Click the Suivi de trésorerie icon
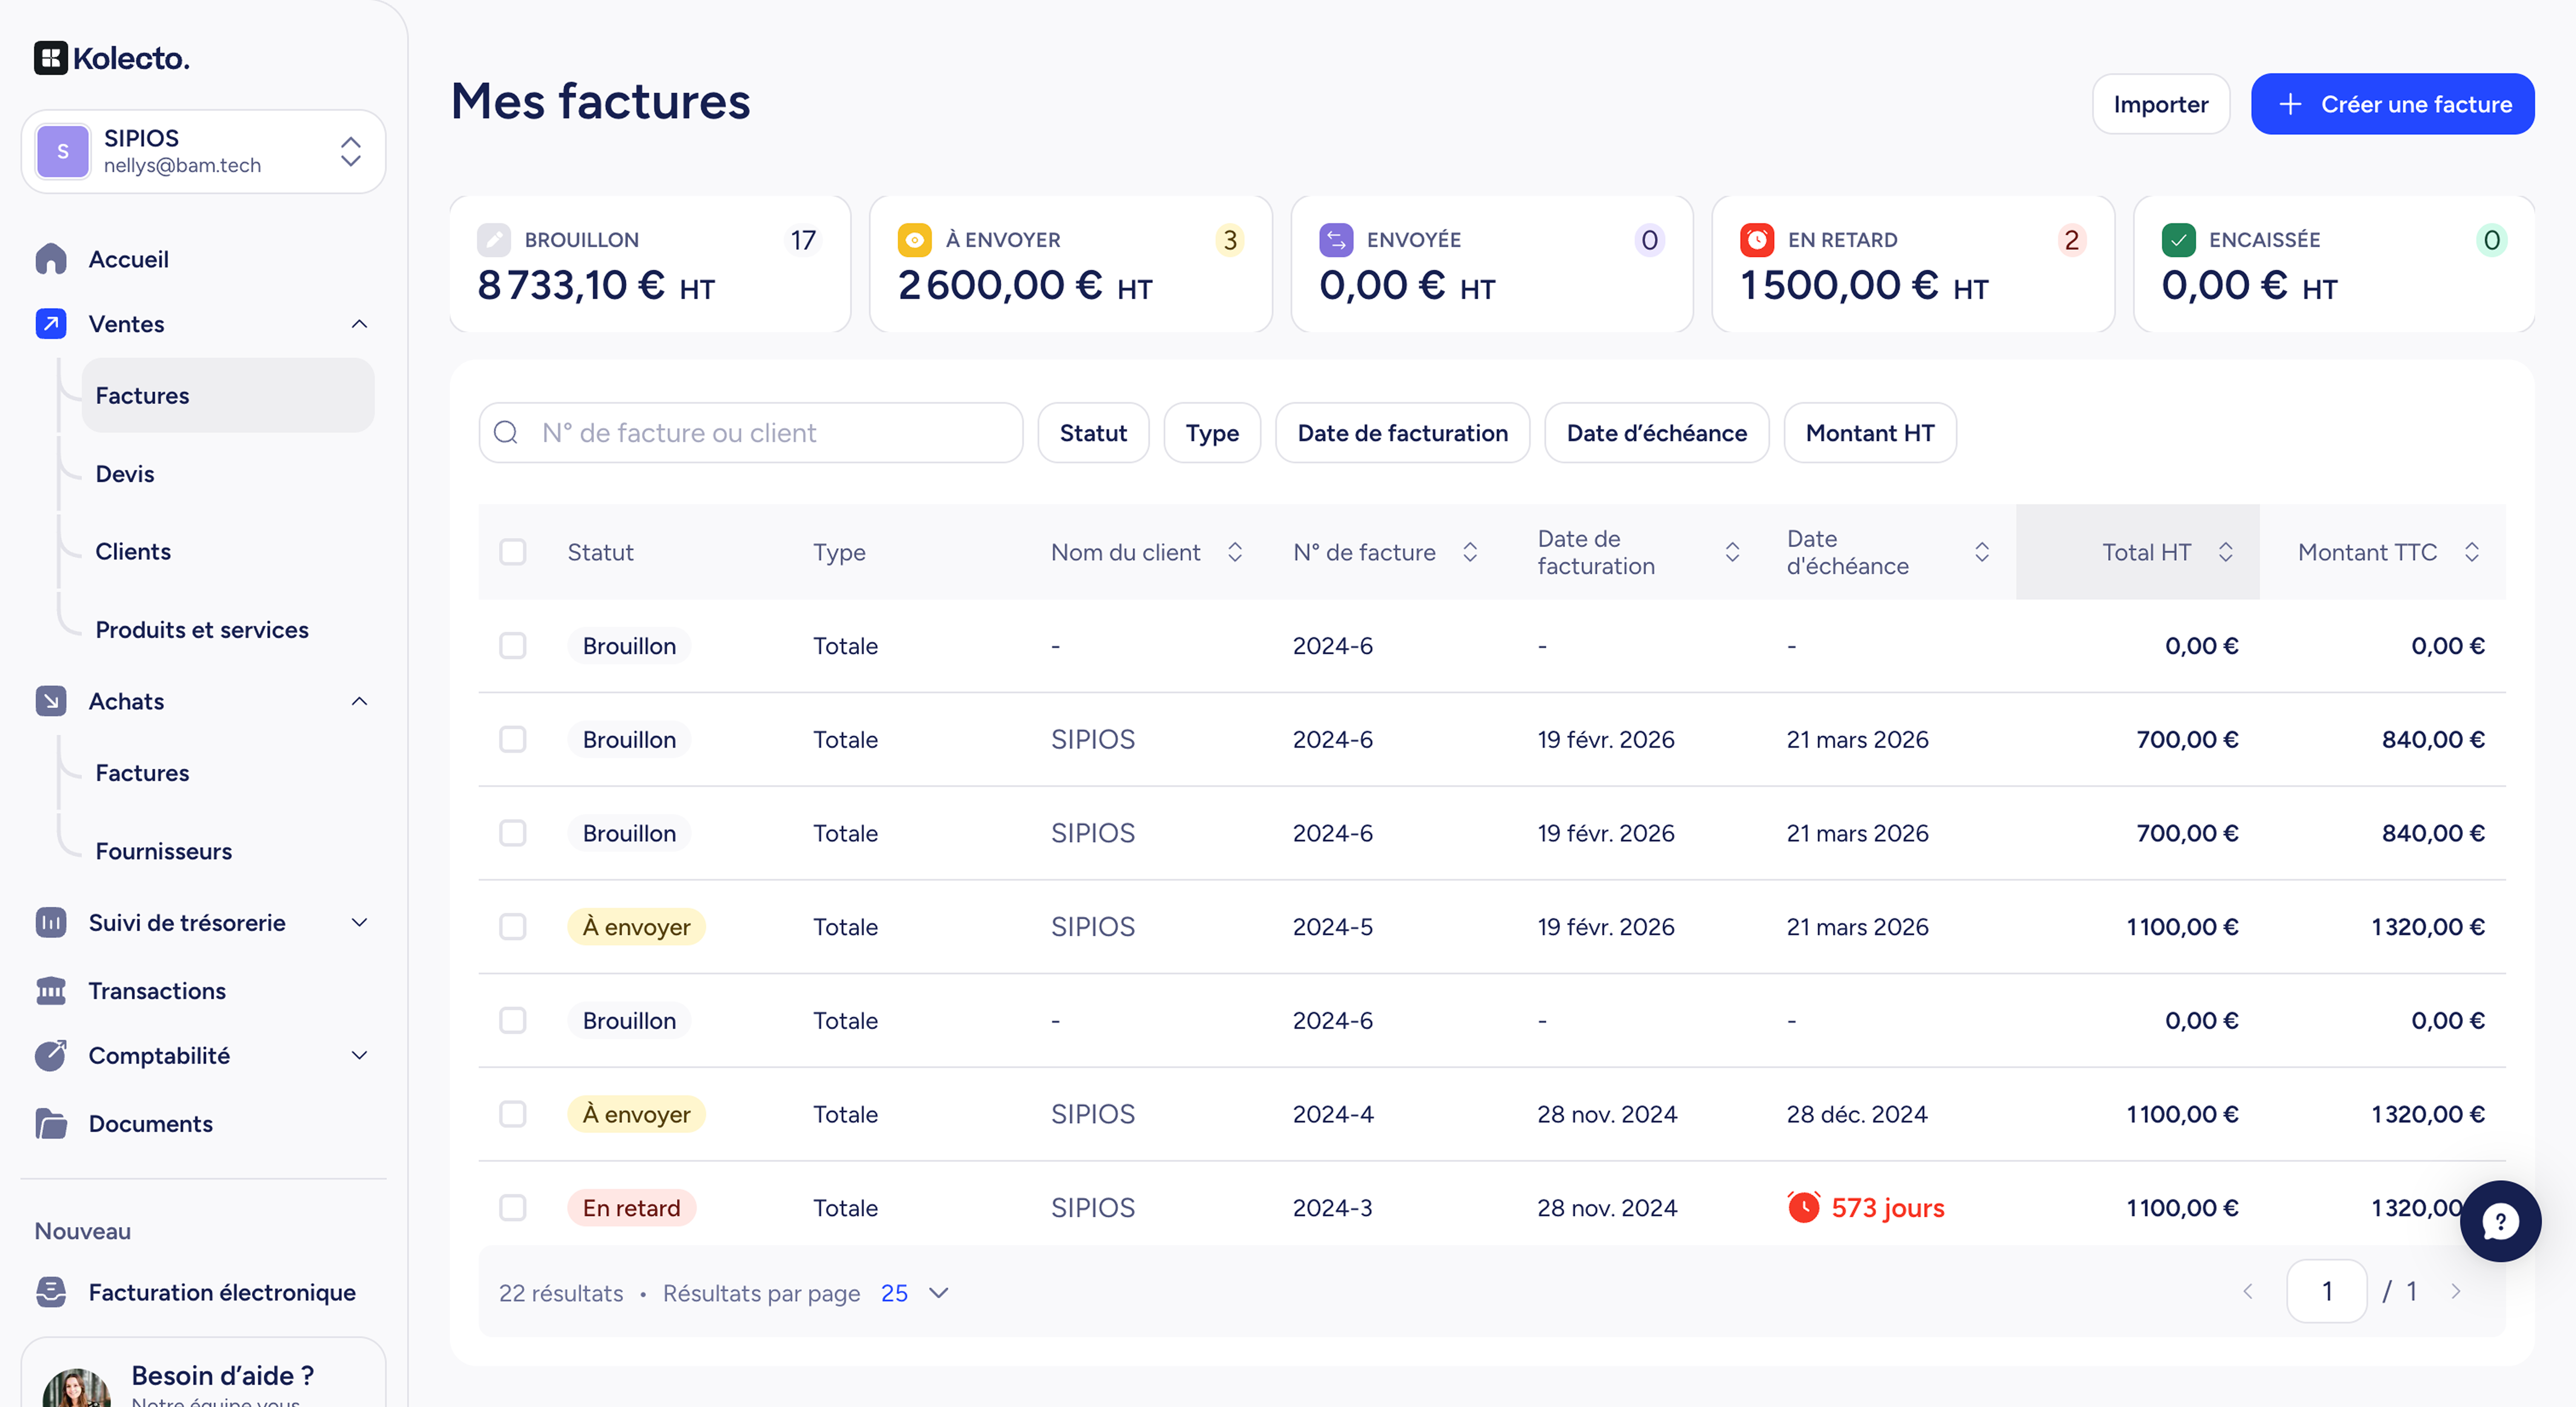 point(51,922)
